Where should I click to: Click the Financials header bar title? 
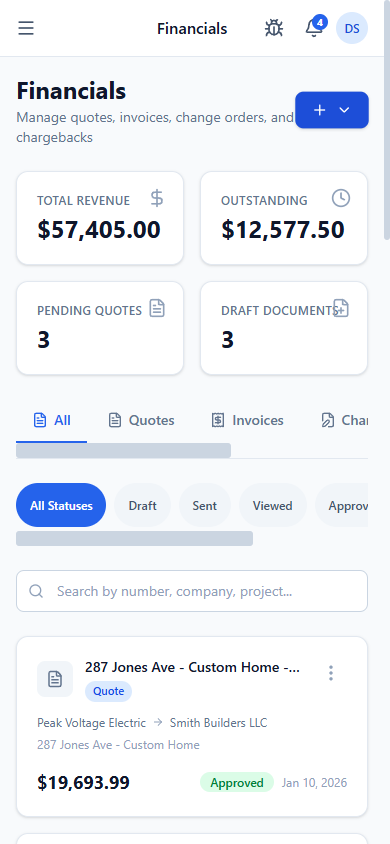point(192,28)
